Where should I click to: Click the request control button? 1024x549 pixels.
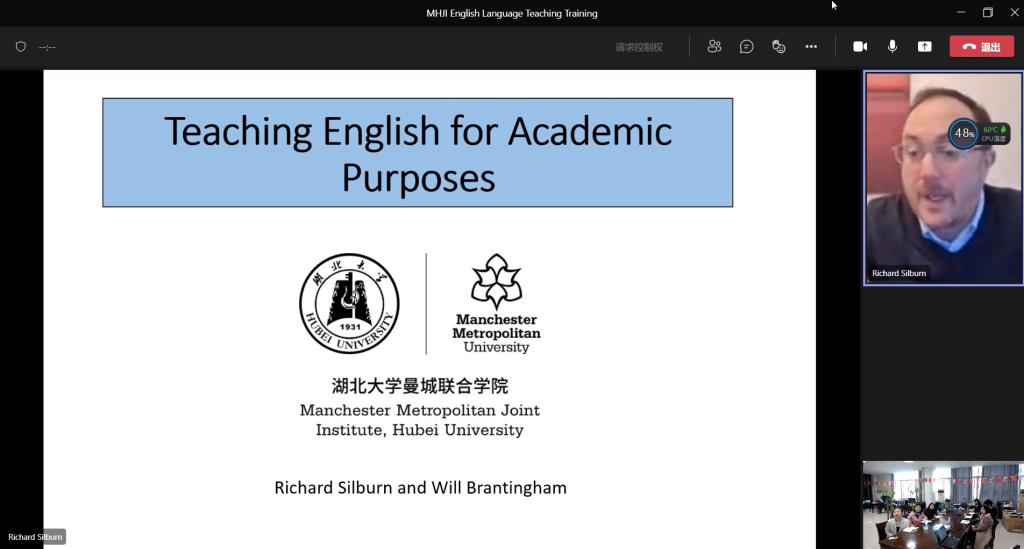click(638, 47)
